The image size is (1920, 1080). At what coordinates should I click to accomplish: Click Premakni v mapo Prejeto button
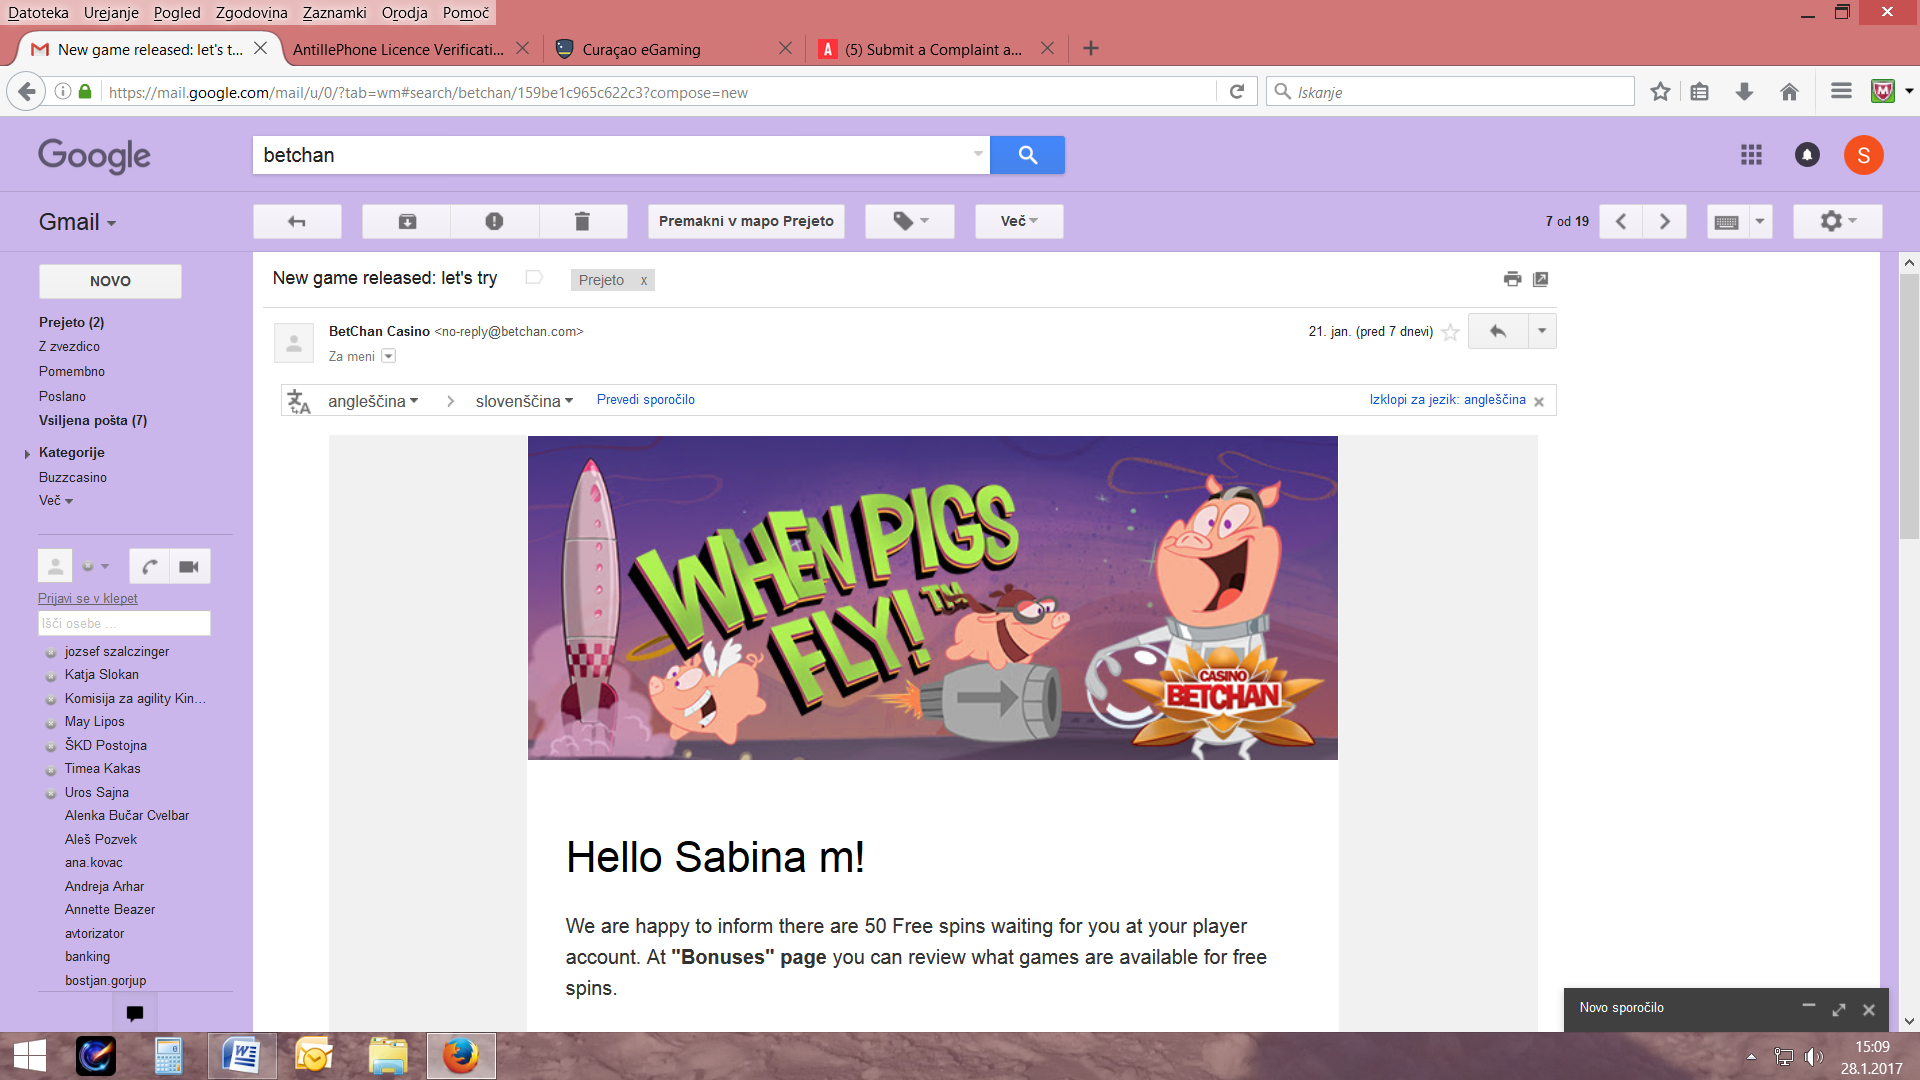pos(746,221)
